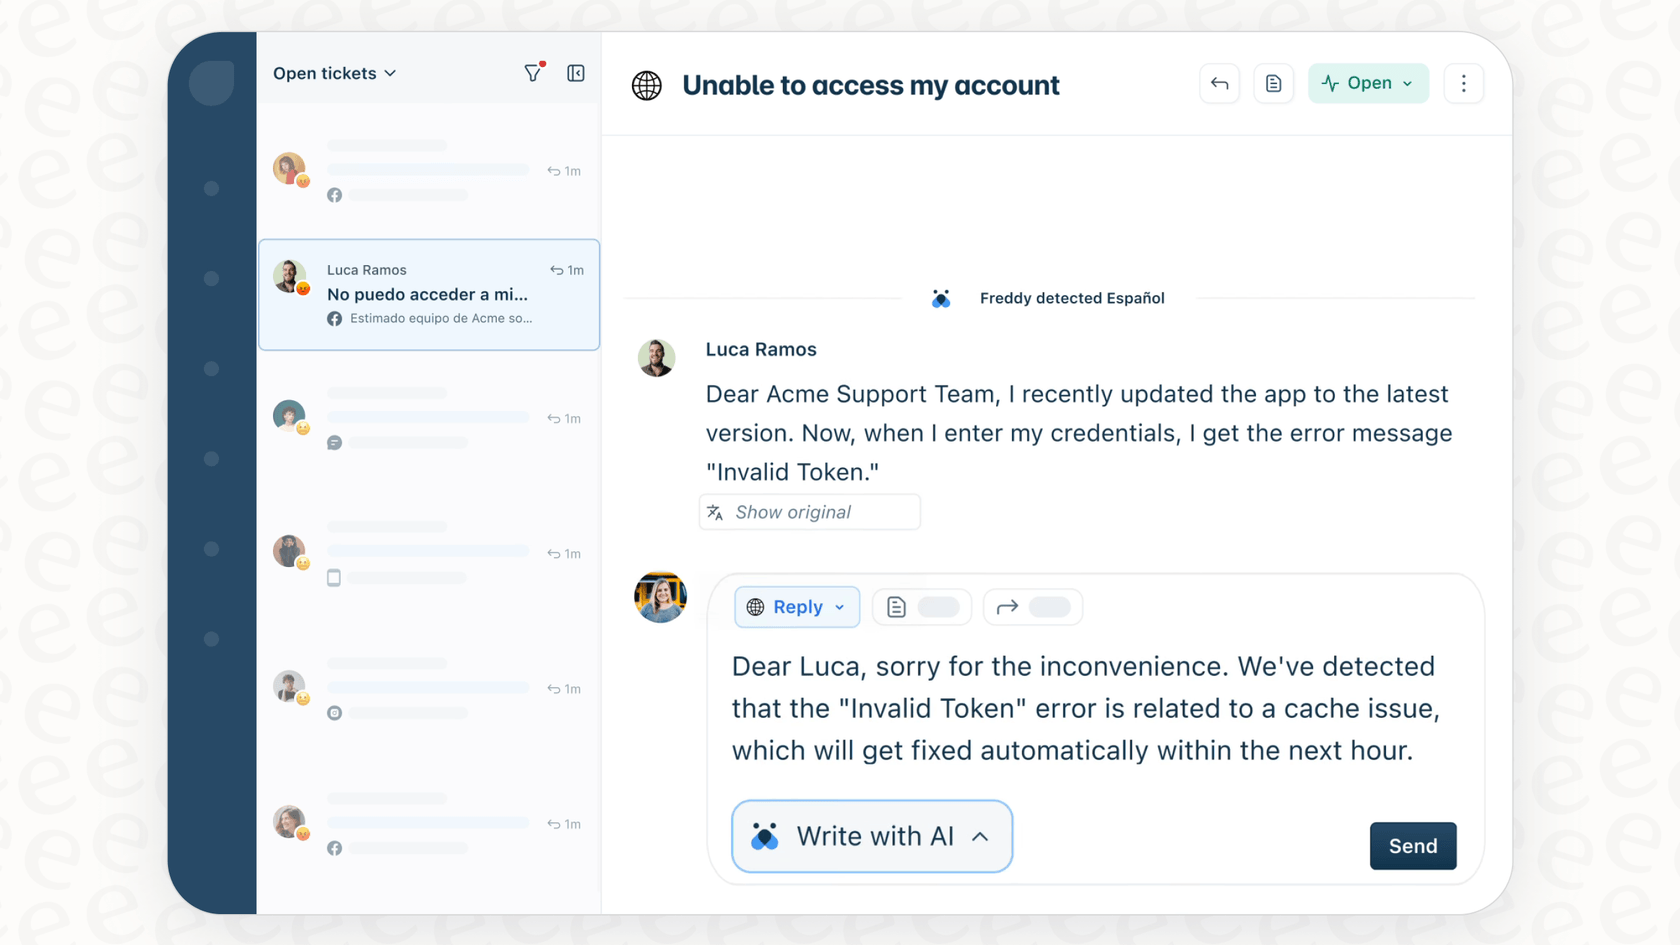Viewport: 1680px width, 945px height.
Task: Click the back reply arrow in the ticket header
Action: 1219,83
